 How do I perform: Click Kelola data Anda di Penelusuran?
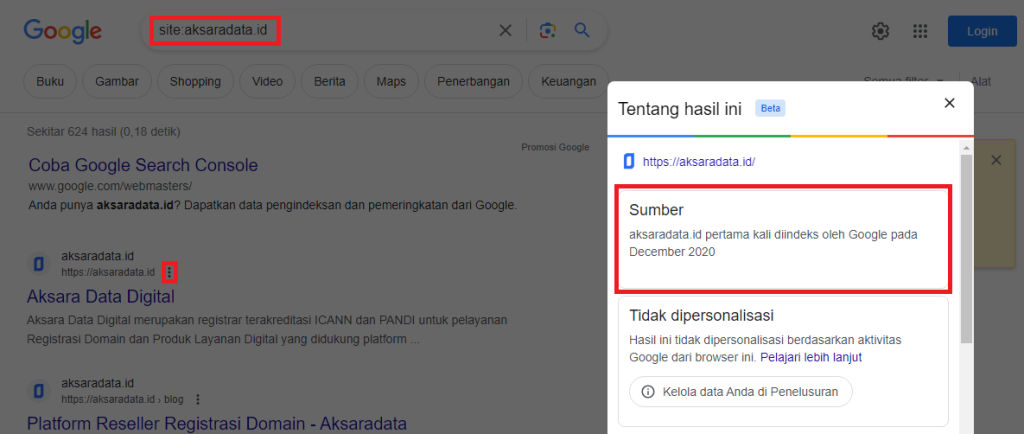click(x=741, y=392)
